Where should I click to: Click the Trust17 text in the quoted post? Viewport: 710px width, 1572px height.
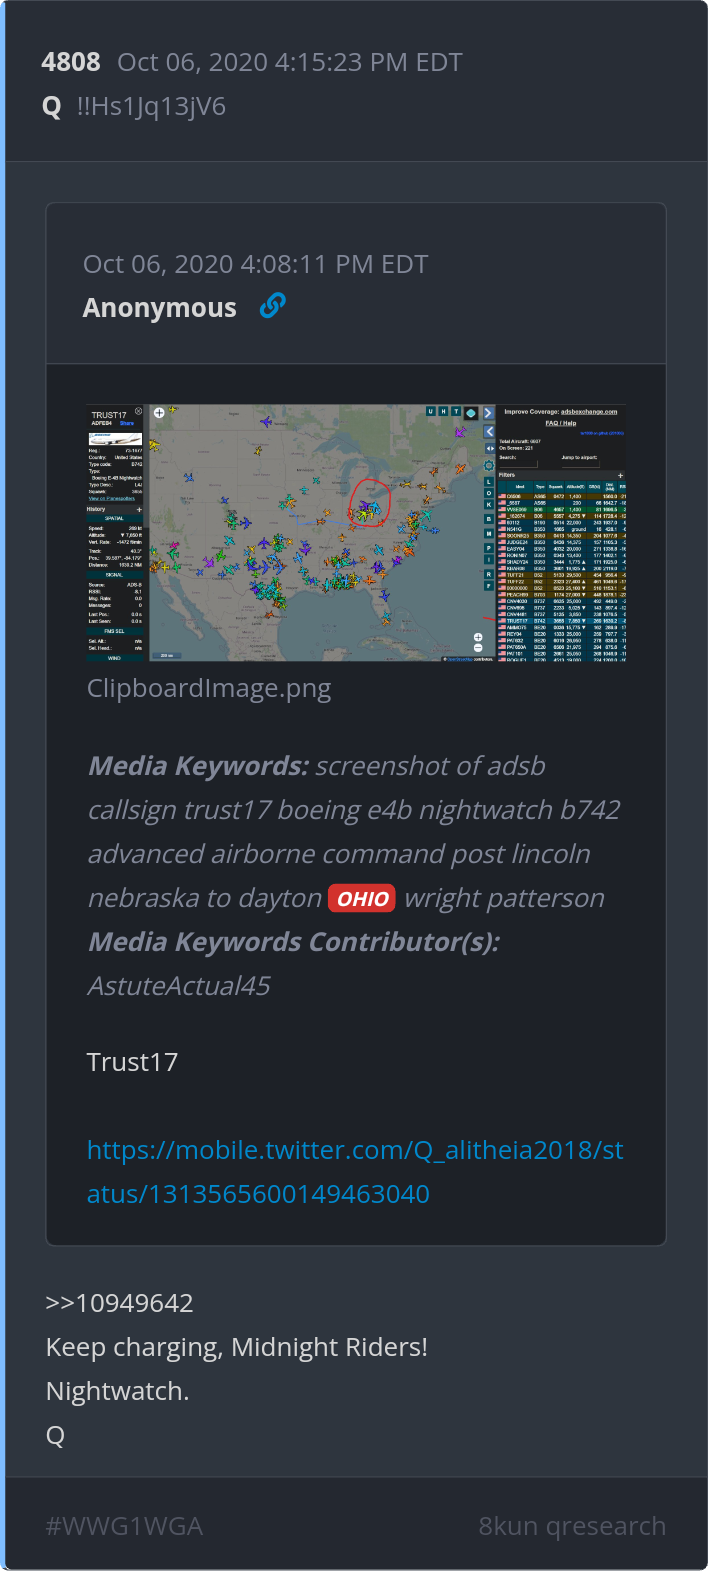pyautogui.click(x=132, y=1062)
